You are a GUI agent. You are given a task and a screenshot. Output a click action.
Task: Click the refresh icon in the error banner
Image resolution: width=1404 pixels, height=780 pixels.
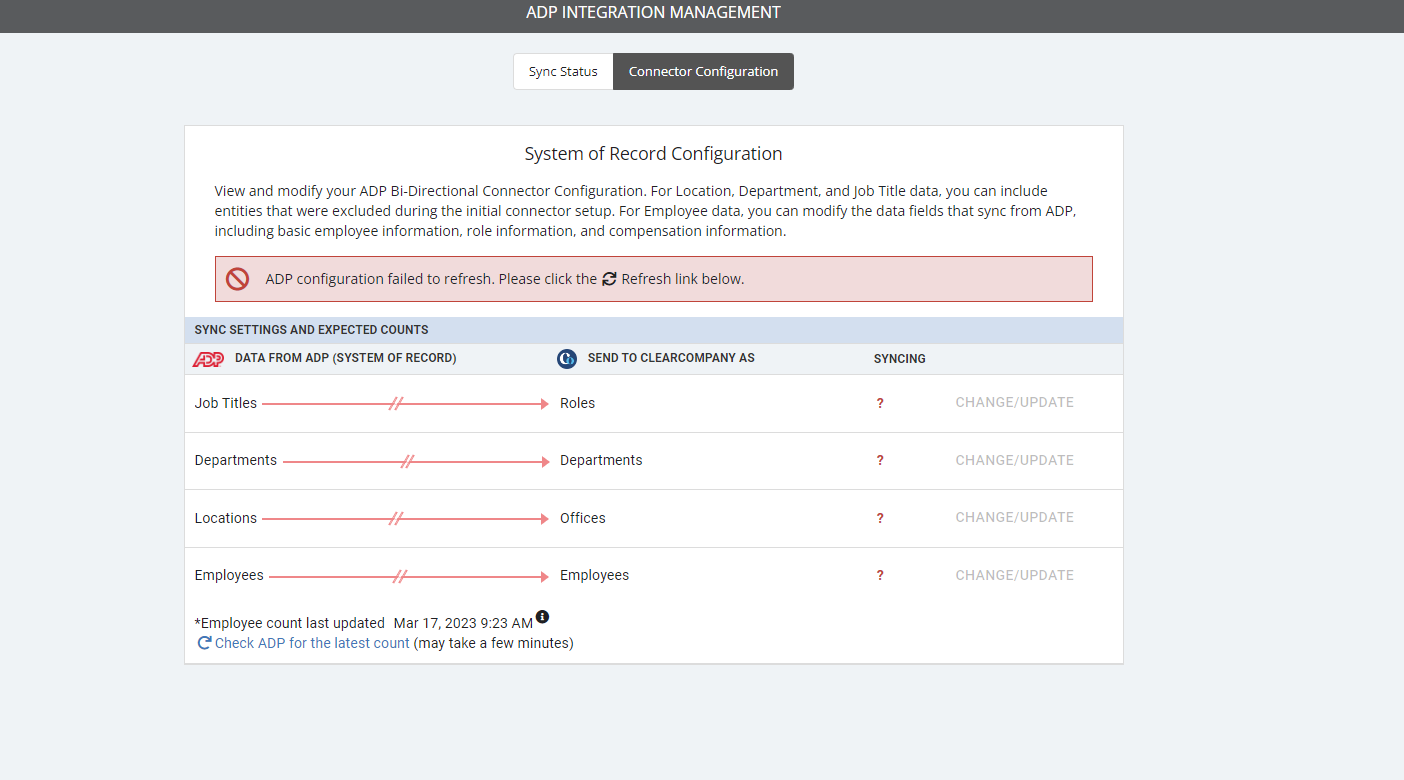tap(609, 279)
